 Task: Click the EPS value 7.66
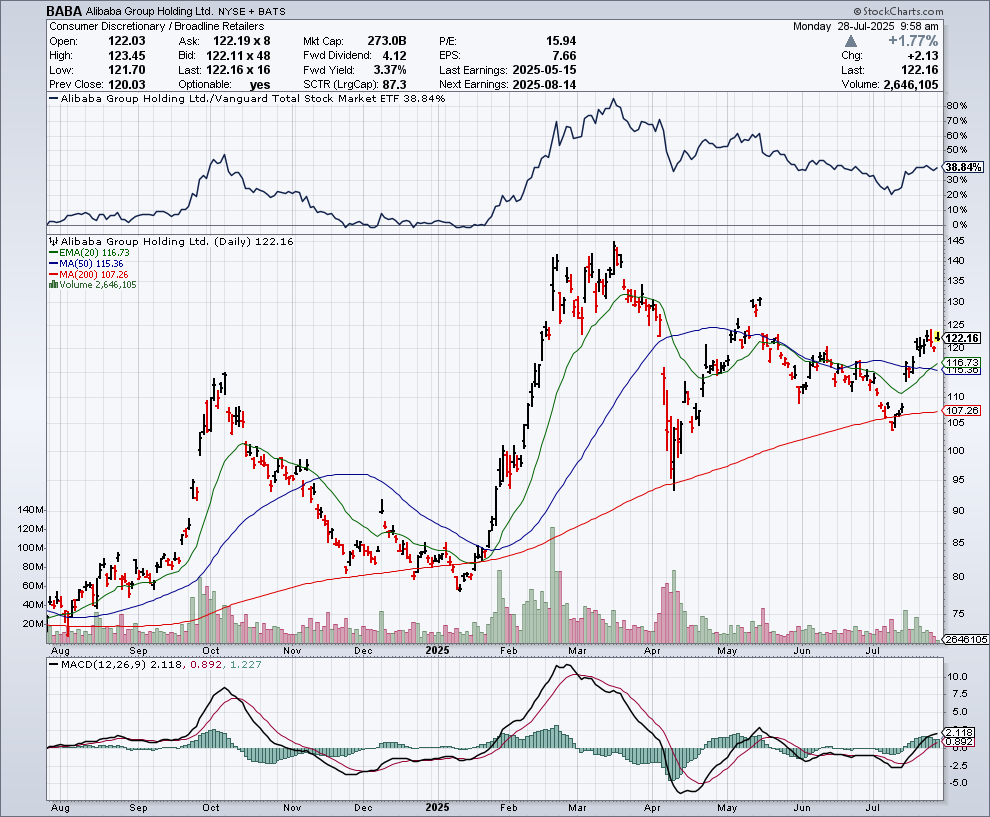[x=564, y=56]
